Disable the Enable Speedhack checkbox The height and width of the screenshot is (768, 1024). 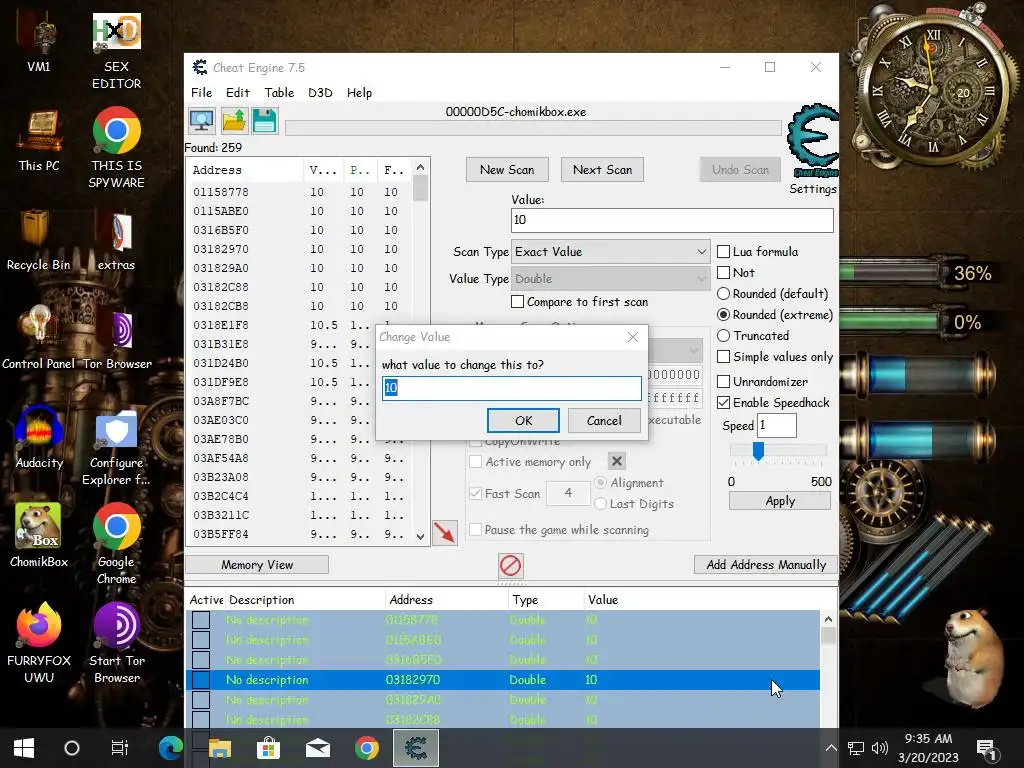[724, 402]
